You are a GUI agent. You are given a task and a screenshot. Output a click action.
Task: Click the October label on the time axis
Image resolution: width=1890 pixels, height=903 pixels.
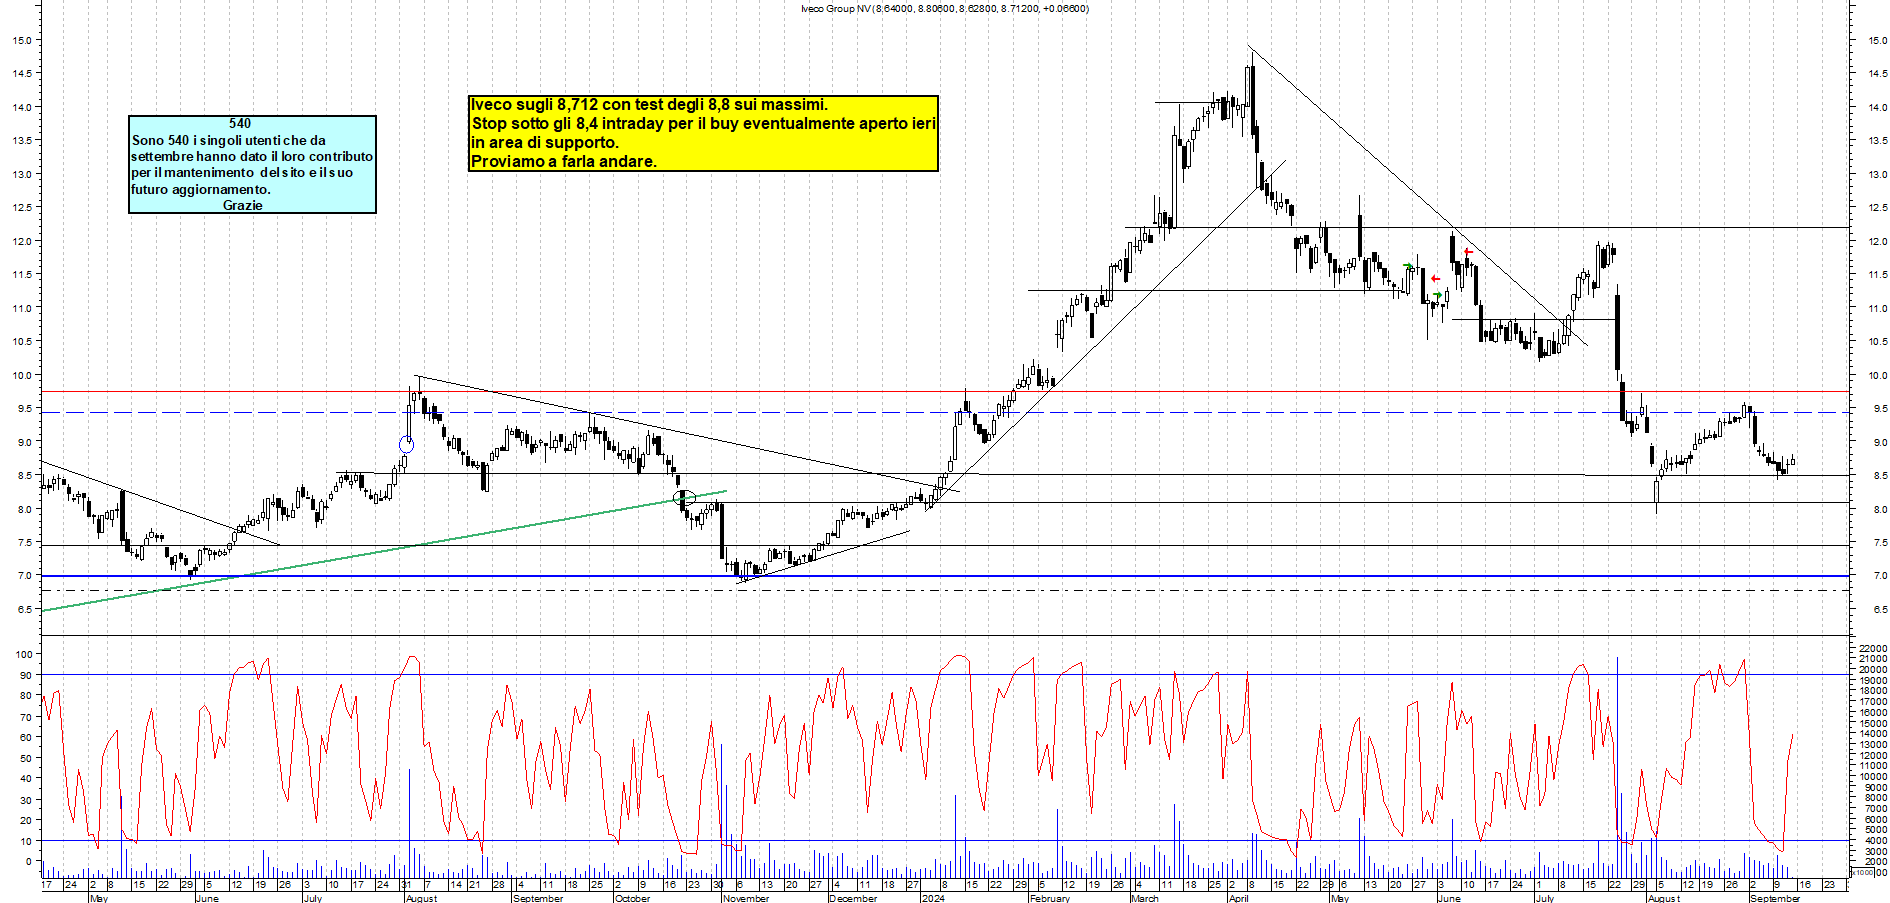coord(632,898)
